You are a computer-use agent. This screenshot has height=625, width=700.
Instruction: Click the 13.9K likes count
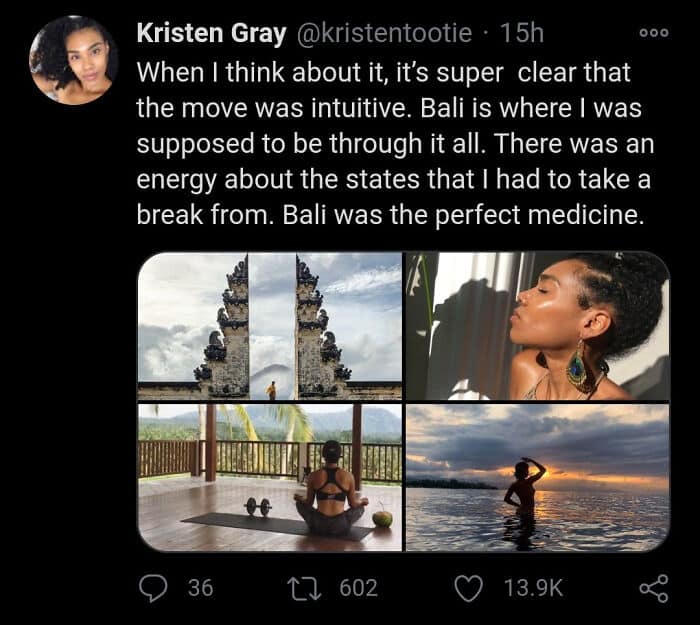click(x=533, y=588)
